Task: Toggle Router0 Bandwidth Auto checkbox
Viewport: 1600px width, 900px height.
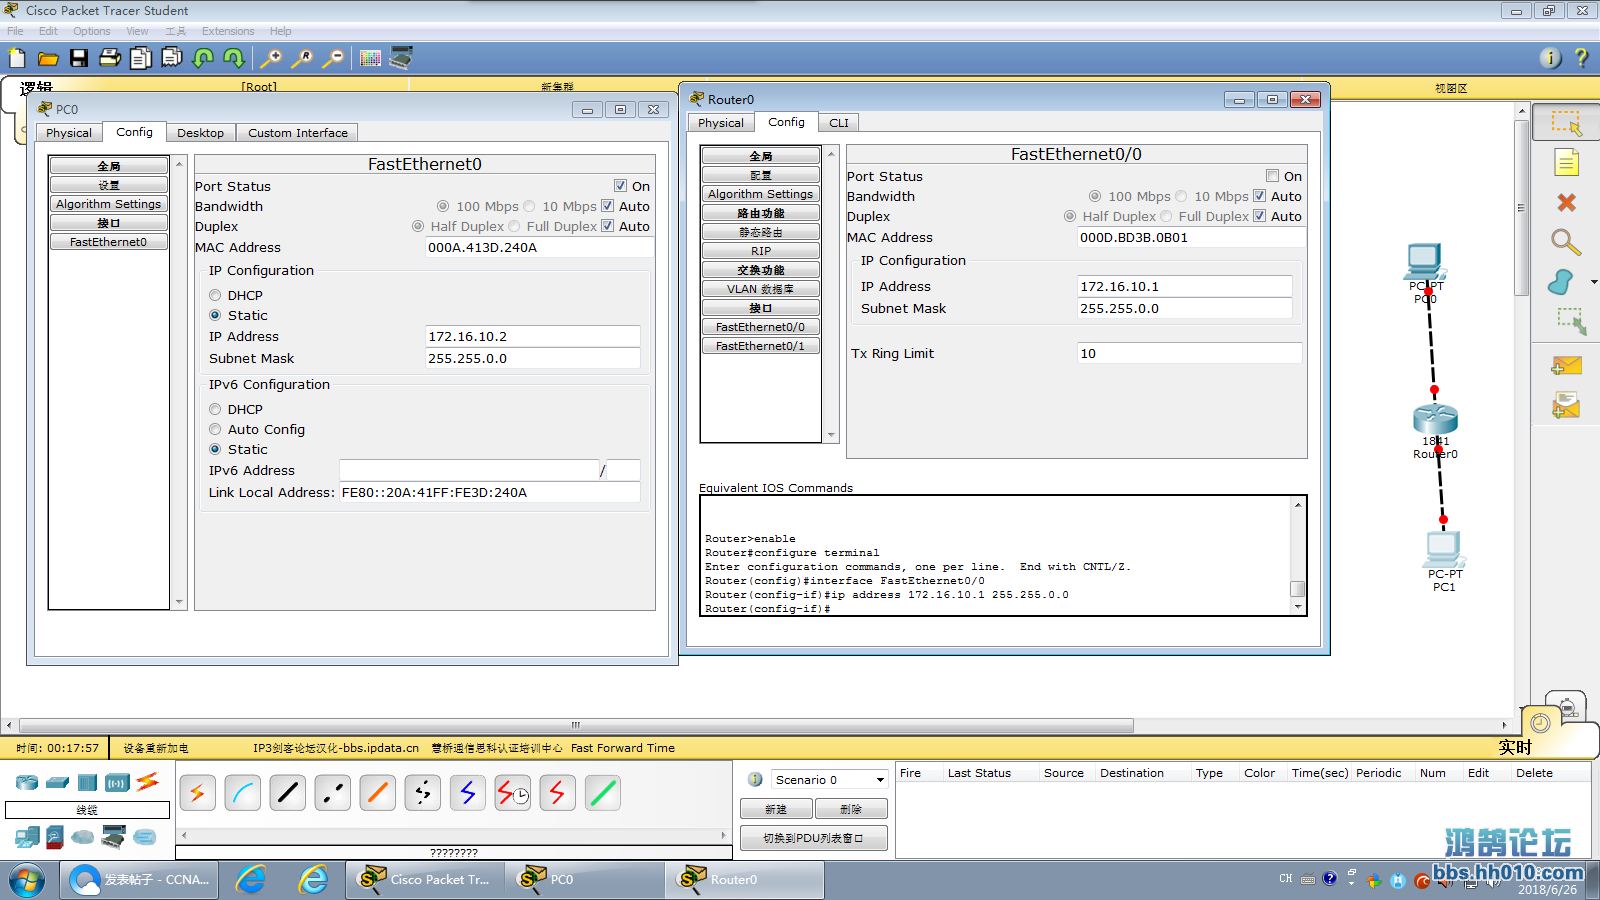Action: (1259, 196)
